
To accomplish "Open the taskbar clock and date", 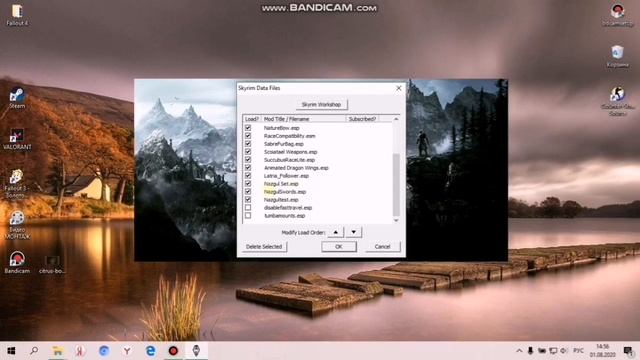I will pos(602,351).
